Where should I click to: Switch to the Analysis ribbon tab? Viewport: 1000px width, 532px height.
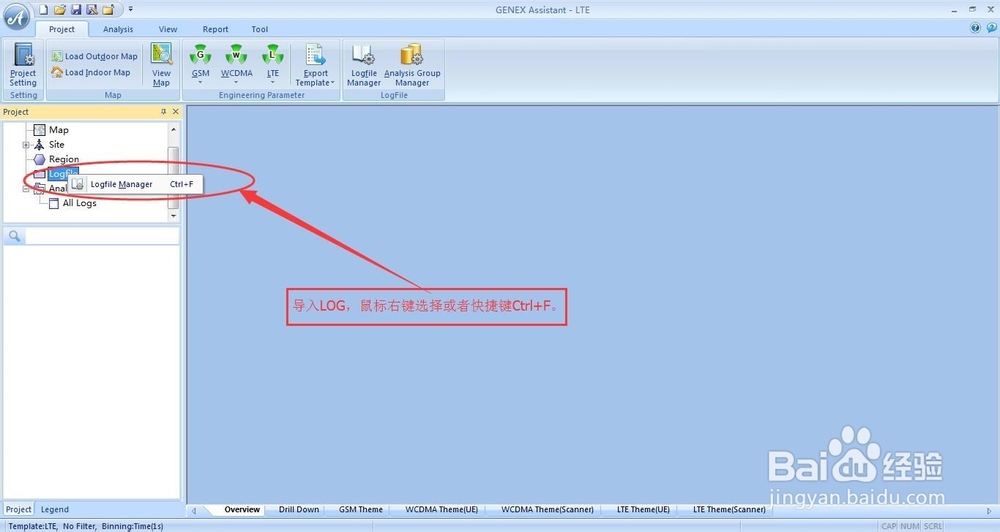click(118, 29)
